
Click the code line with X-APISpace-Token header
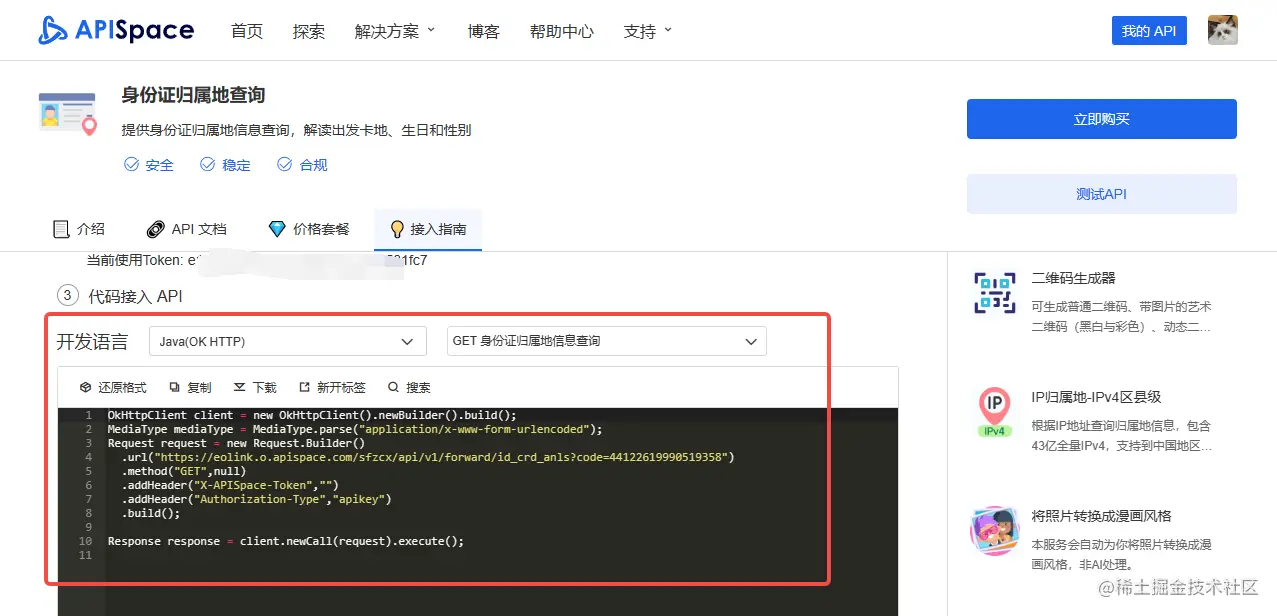pyautogui.click(x=231, y=485)
